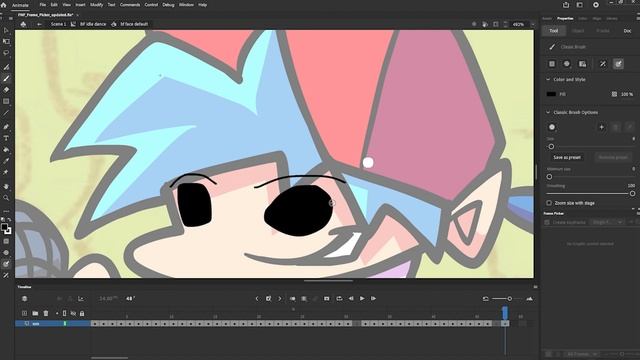This screenshot has height=360, width=640.
Task: Click Save as preset button
Action: coord(567,157)
